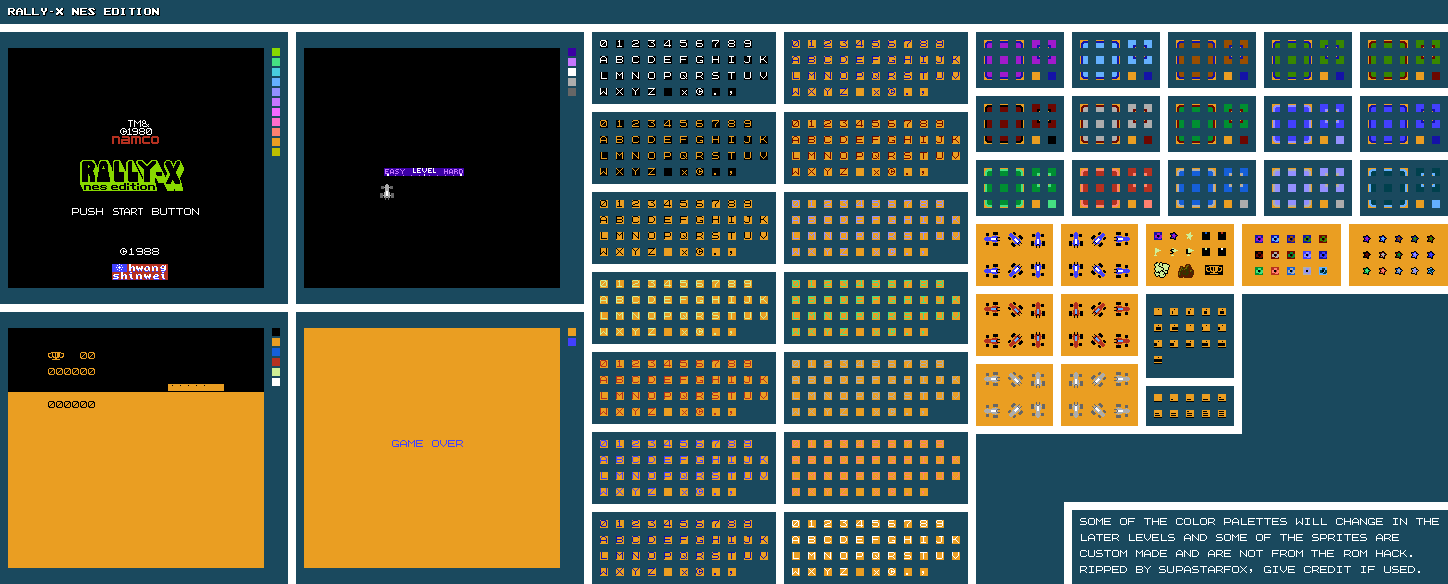Click digit 0 in the white-on-dark font sheet

(x=603, y=44)
